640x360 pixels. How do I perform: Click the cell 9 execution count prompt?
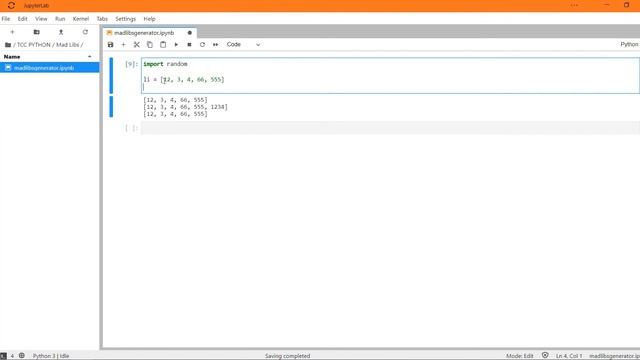coord(131,64)
